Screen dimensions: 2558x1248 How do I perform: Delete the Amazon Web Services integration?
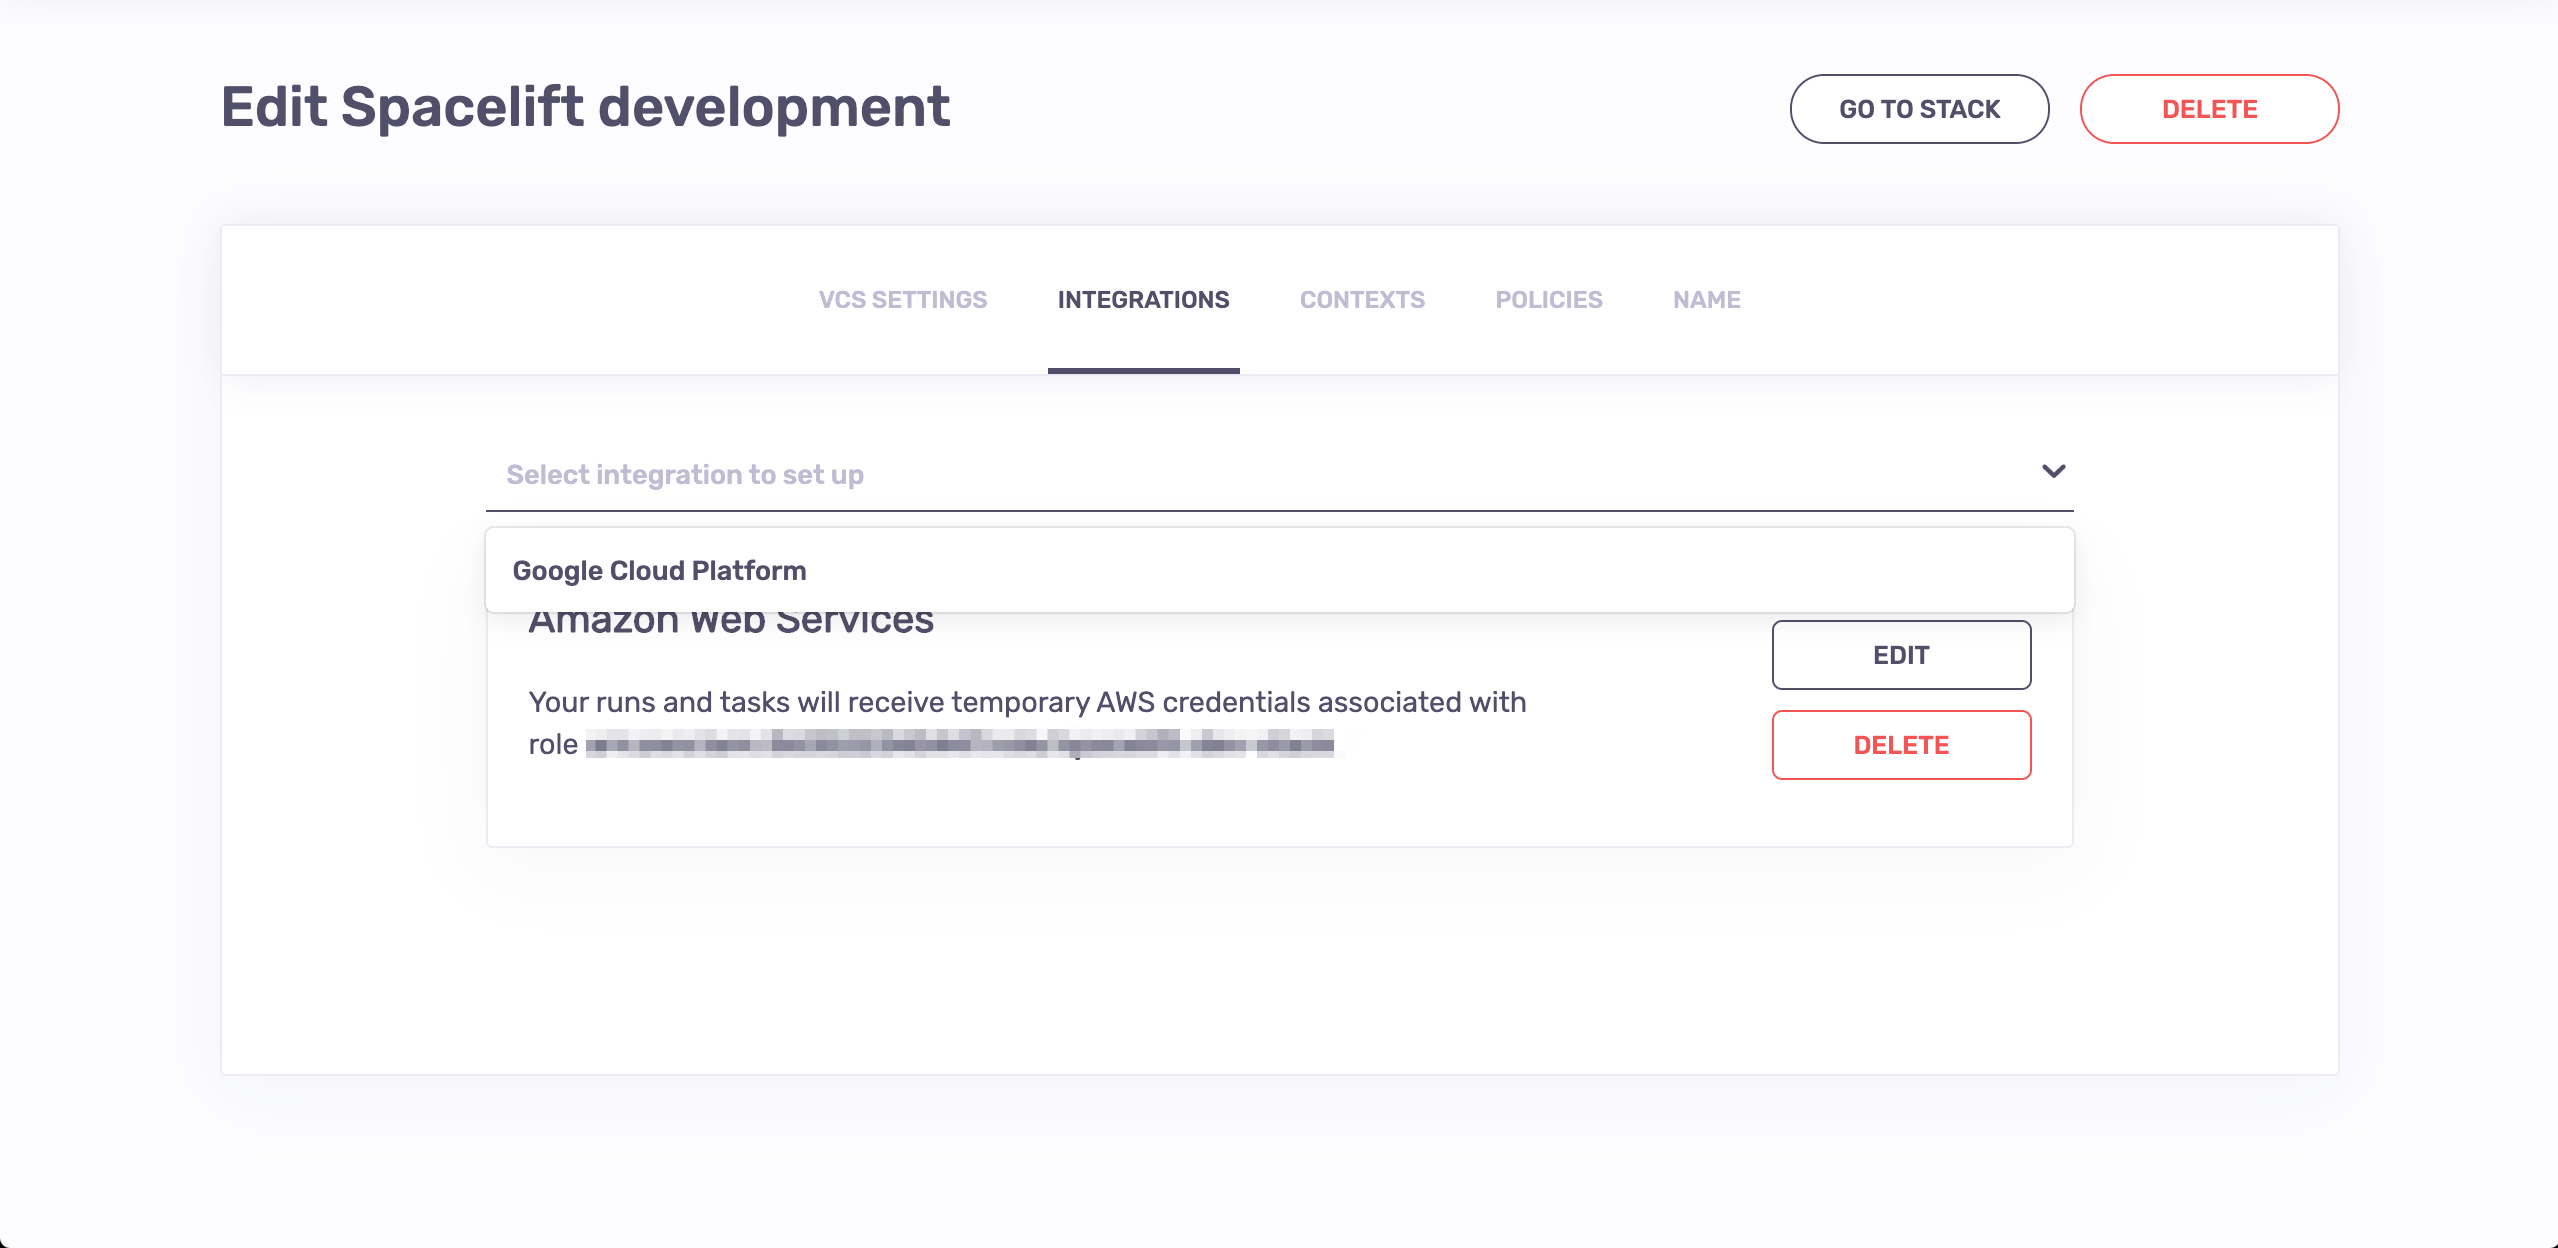coord(1901,745)
